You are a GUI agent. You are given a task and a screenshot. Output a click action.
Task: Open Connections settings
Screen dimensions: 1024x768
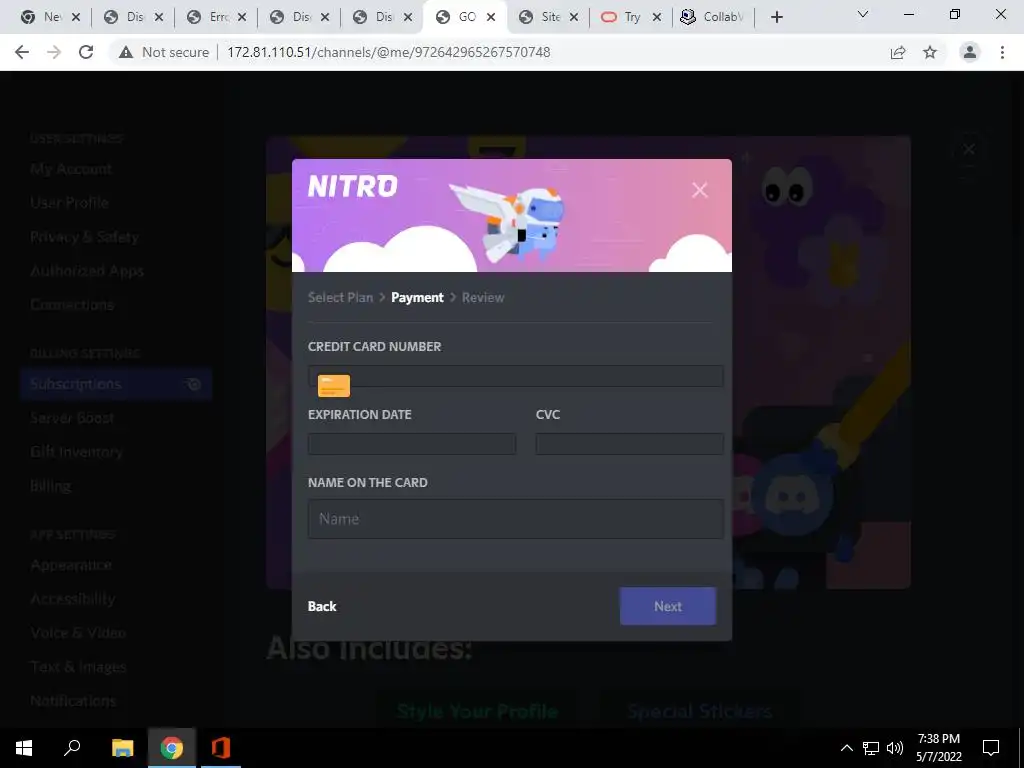(x=72, y=304)
